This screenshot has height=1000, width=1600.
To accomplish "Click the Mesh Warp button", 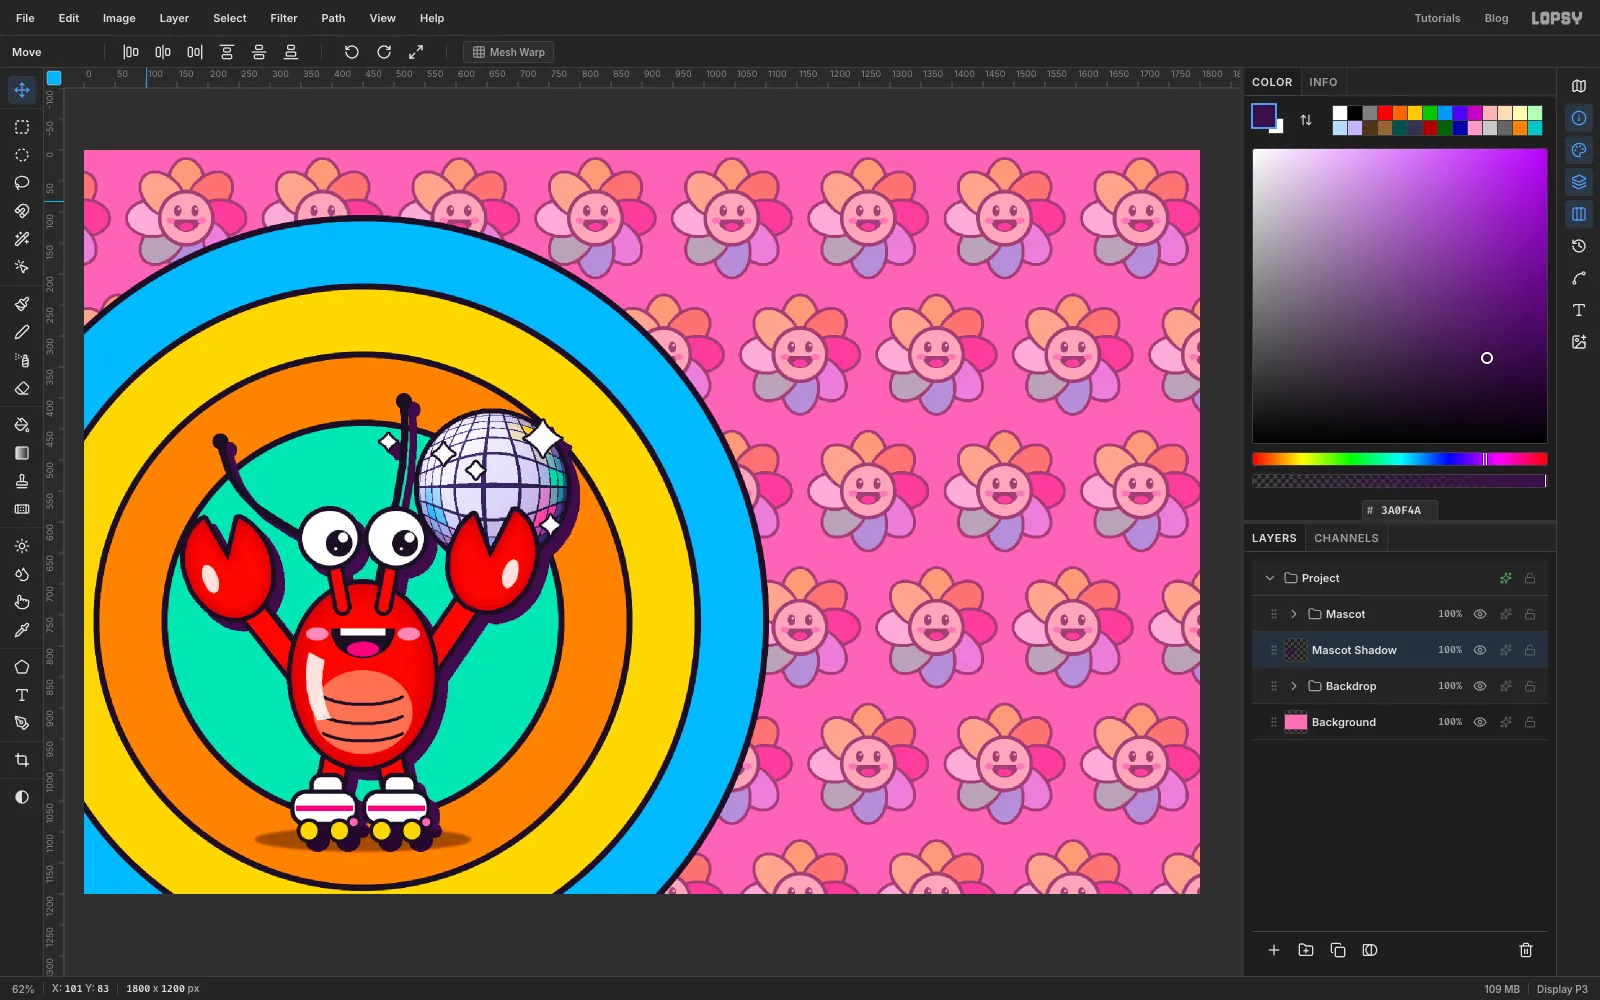I will pos(509,52).
